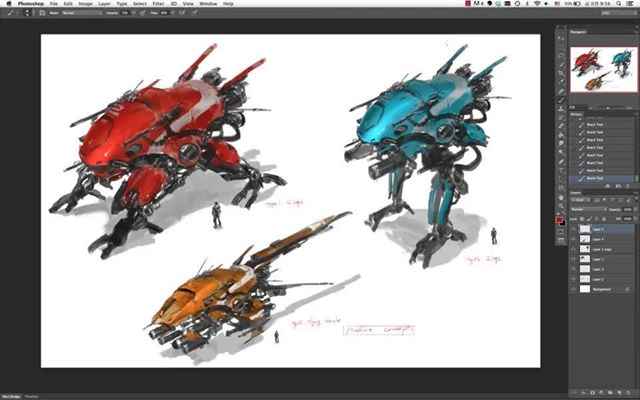The image size is (640, 400).
Task: Open Spotlight search in the menu bar
Action: pyautogui.click(x=619, y=3)
